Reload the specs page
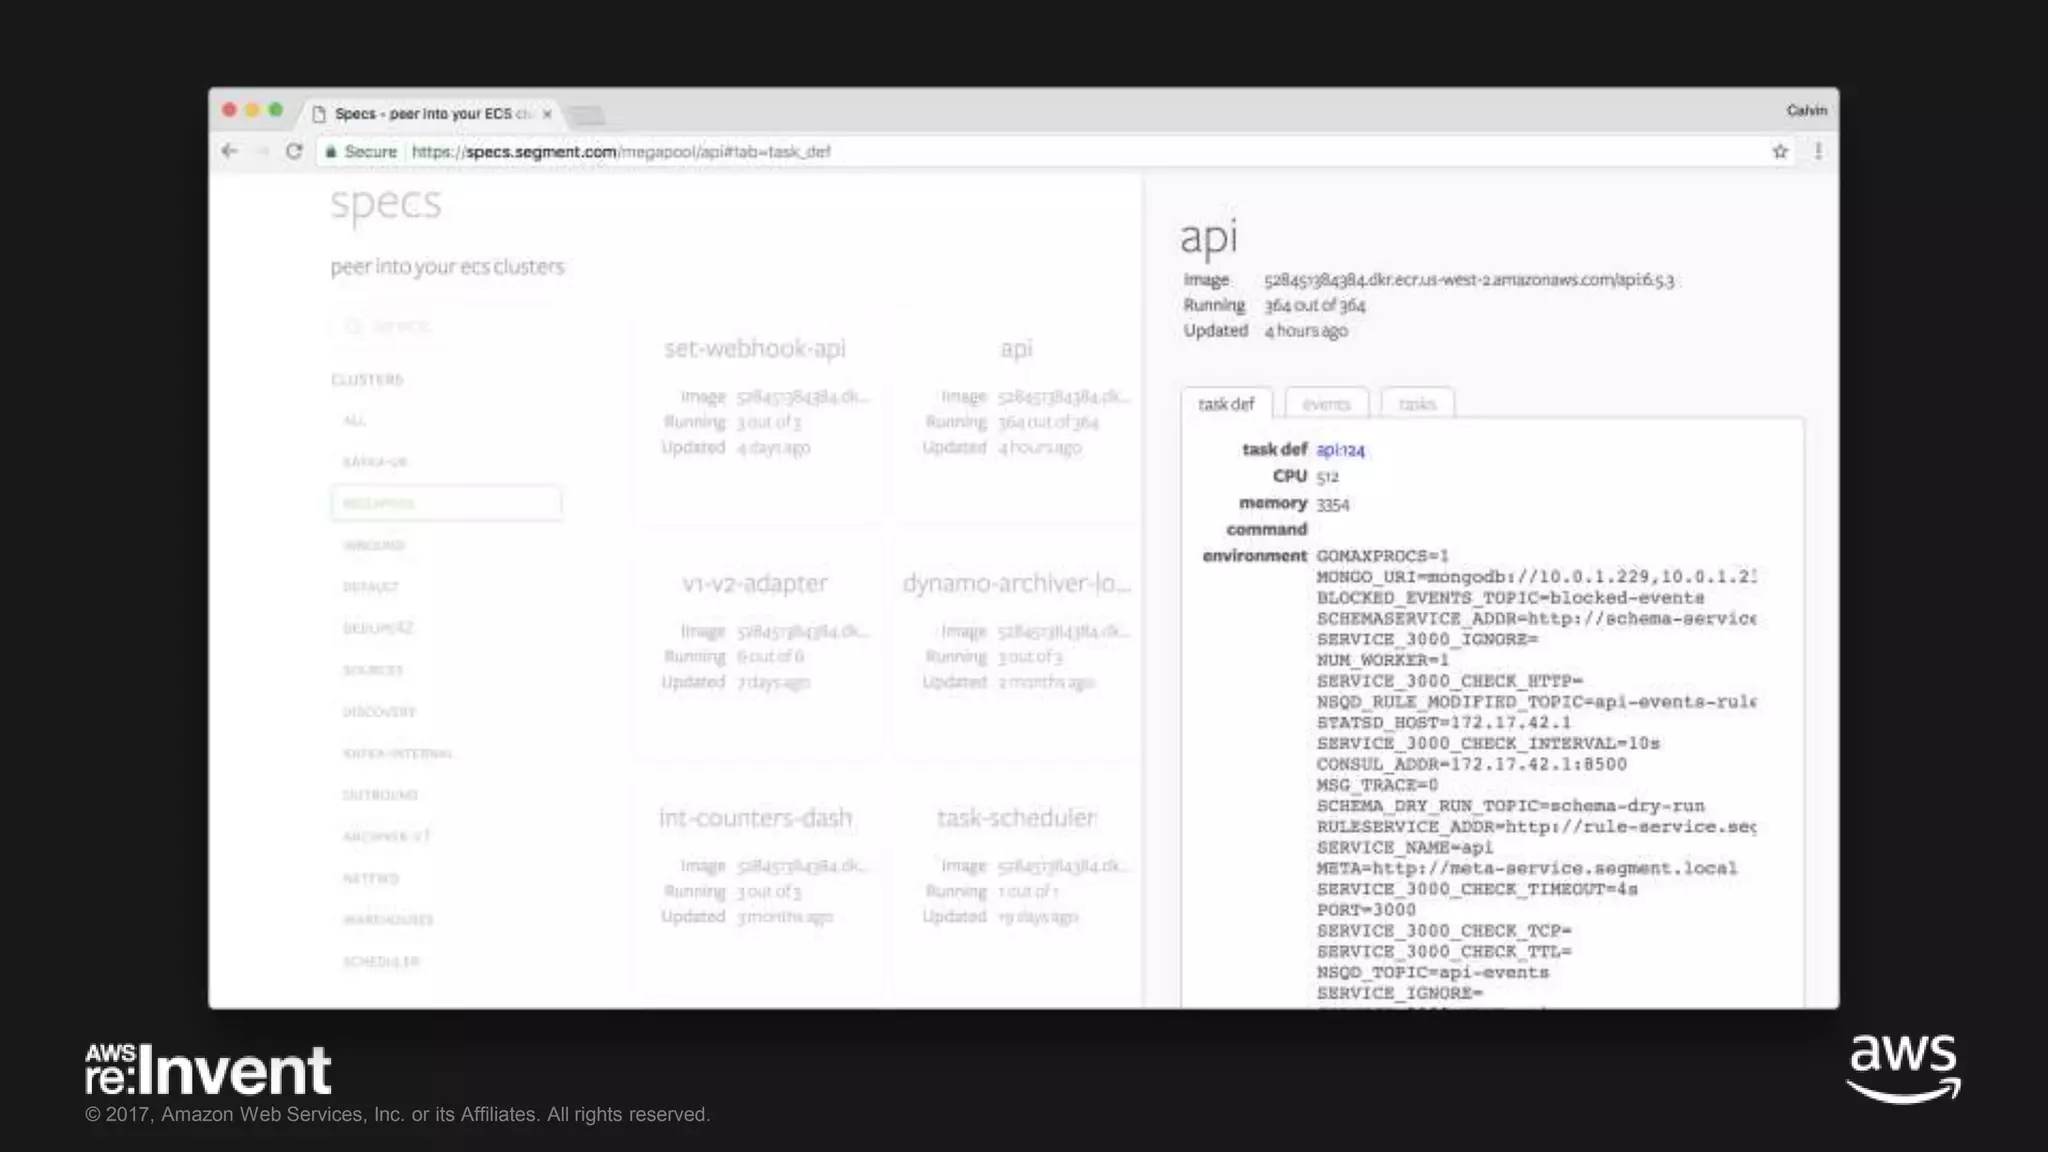This screenshot has height=1152, width=2048. (x=294, y=151)
